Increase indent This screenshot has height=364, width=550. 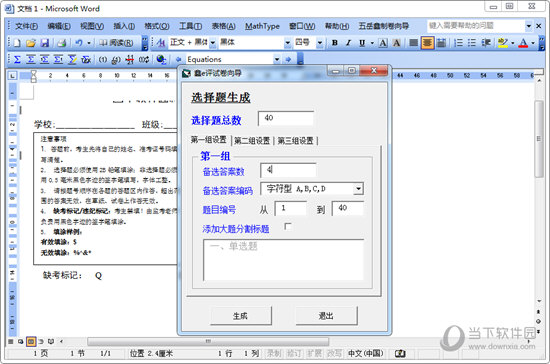coord(486,43)
